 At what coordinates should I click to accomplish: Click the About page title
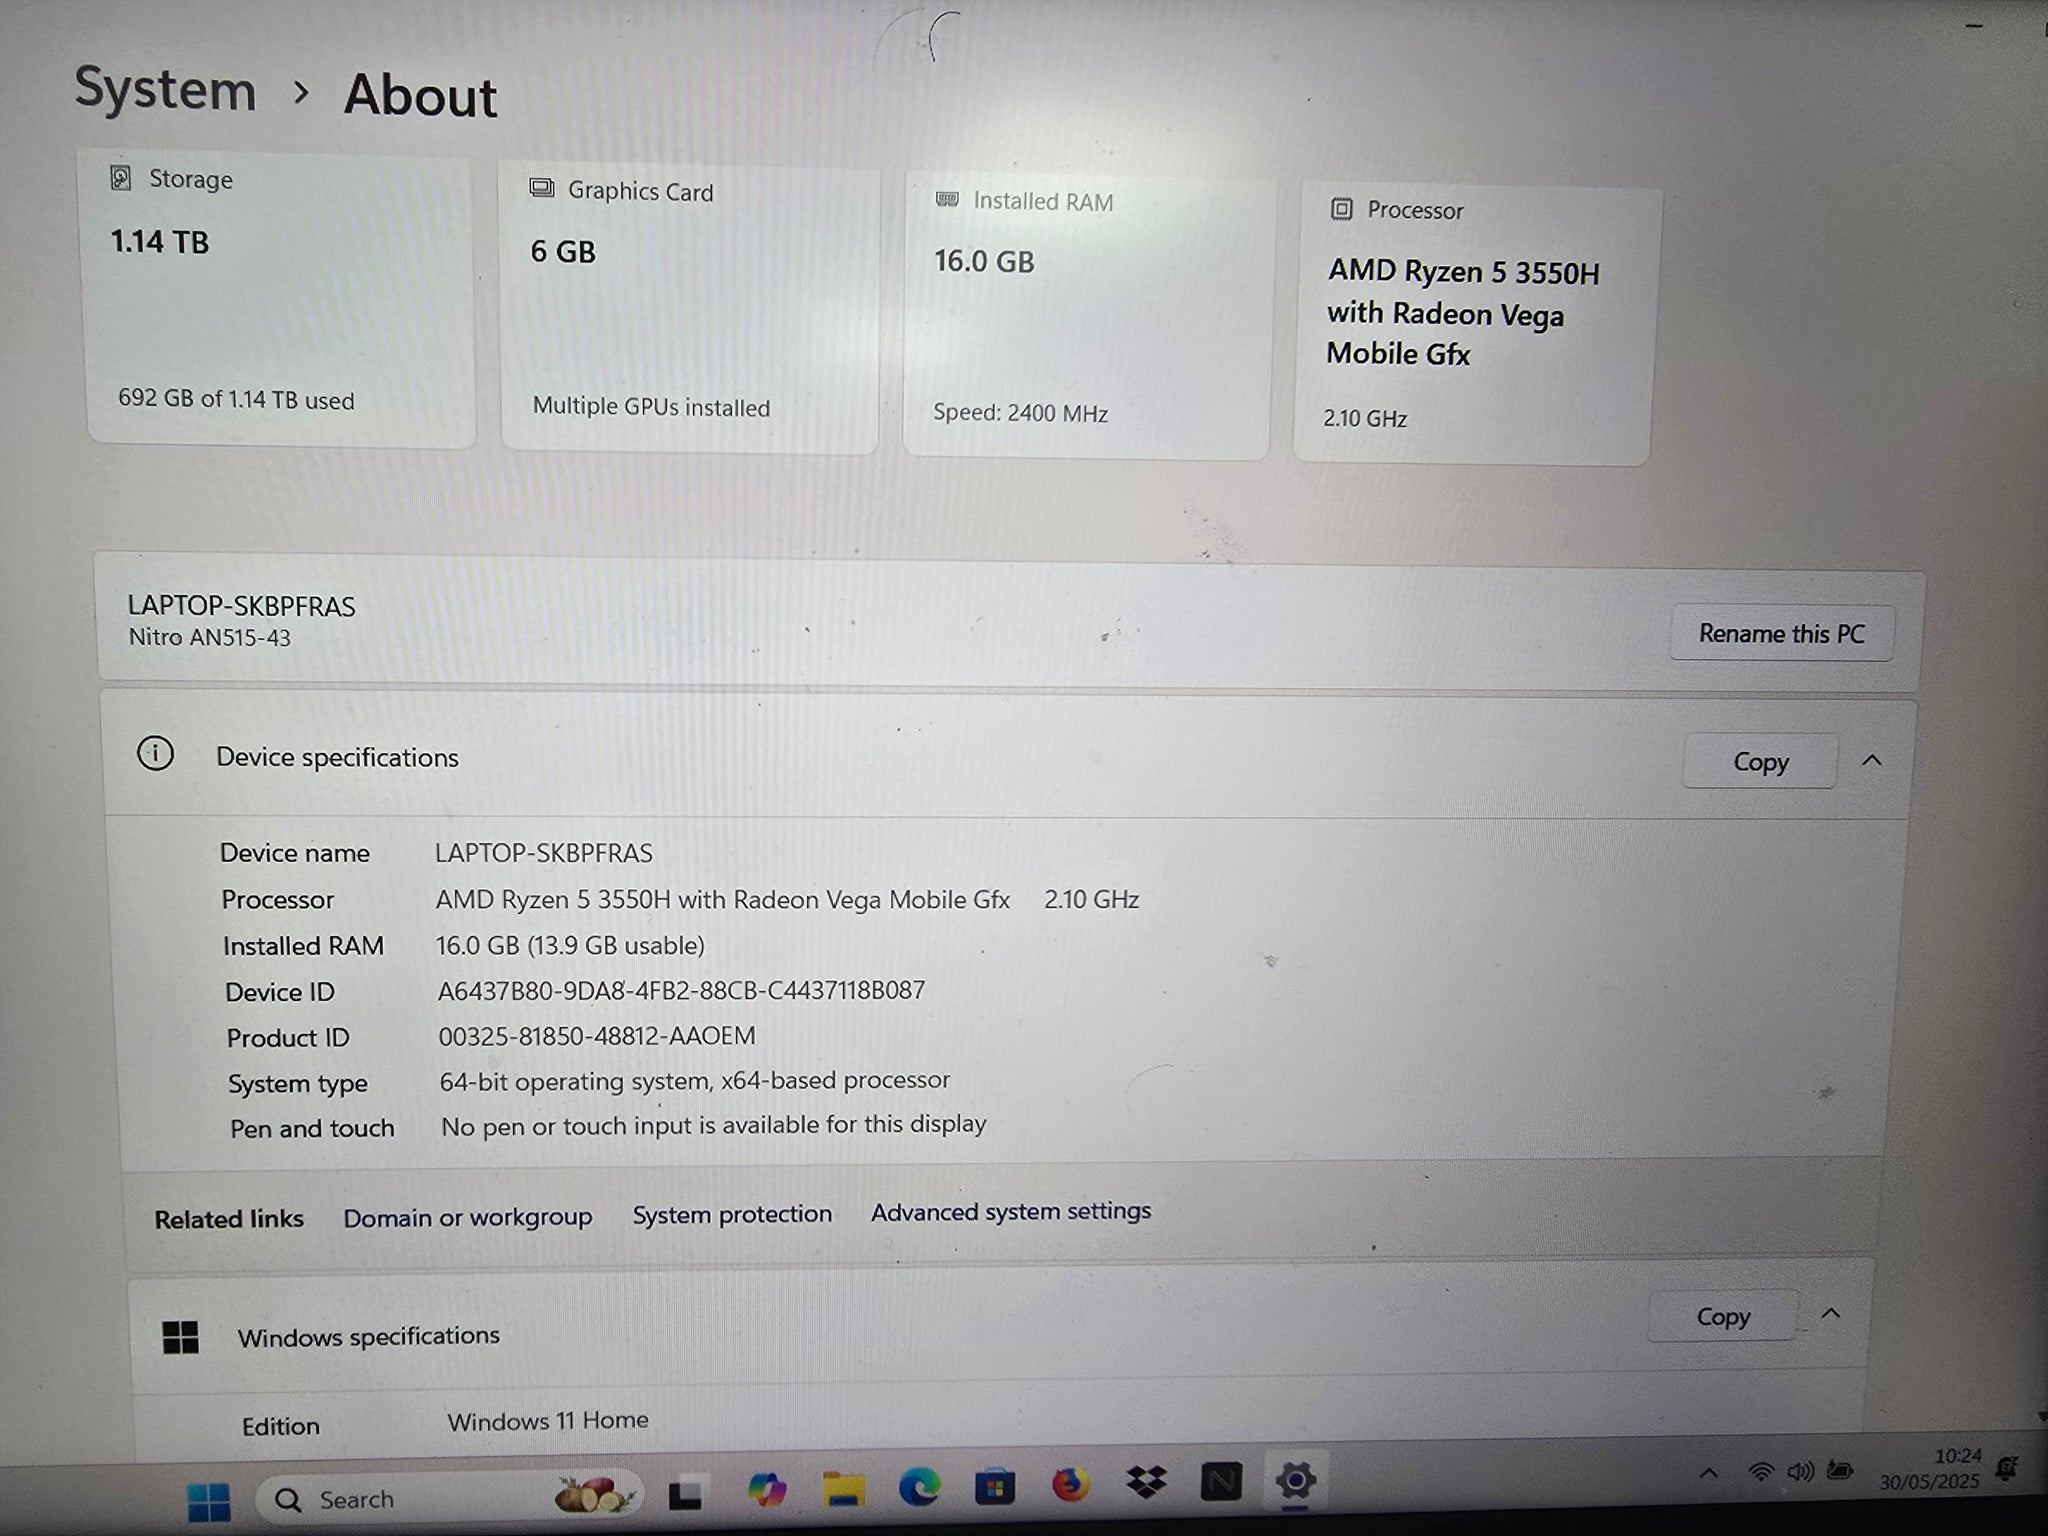420,97
